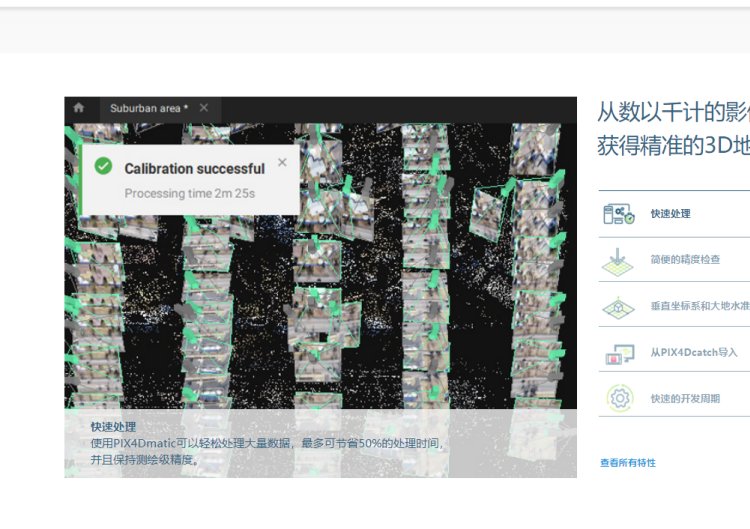The width and height of the screenshot is (750, 529).
Task: Follow the 查看所有特性 link
Action: (x=627, y=463)
